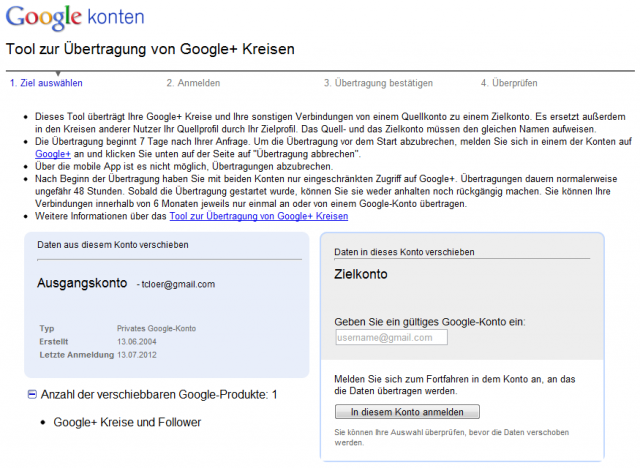Collapse the verschiebbaren Google-Produkte list
Viewport: 640px width, 468px height.
coord(32,394)
